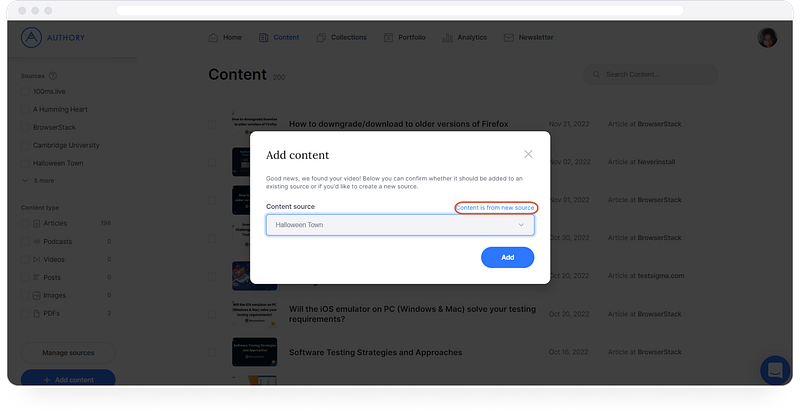The width and height of the screenshot is (800, 419).
Task: Click the Posts type icon in sidebar
Action: 36,277
